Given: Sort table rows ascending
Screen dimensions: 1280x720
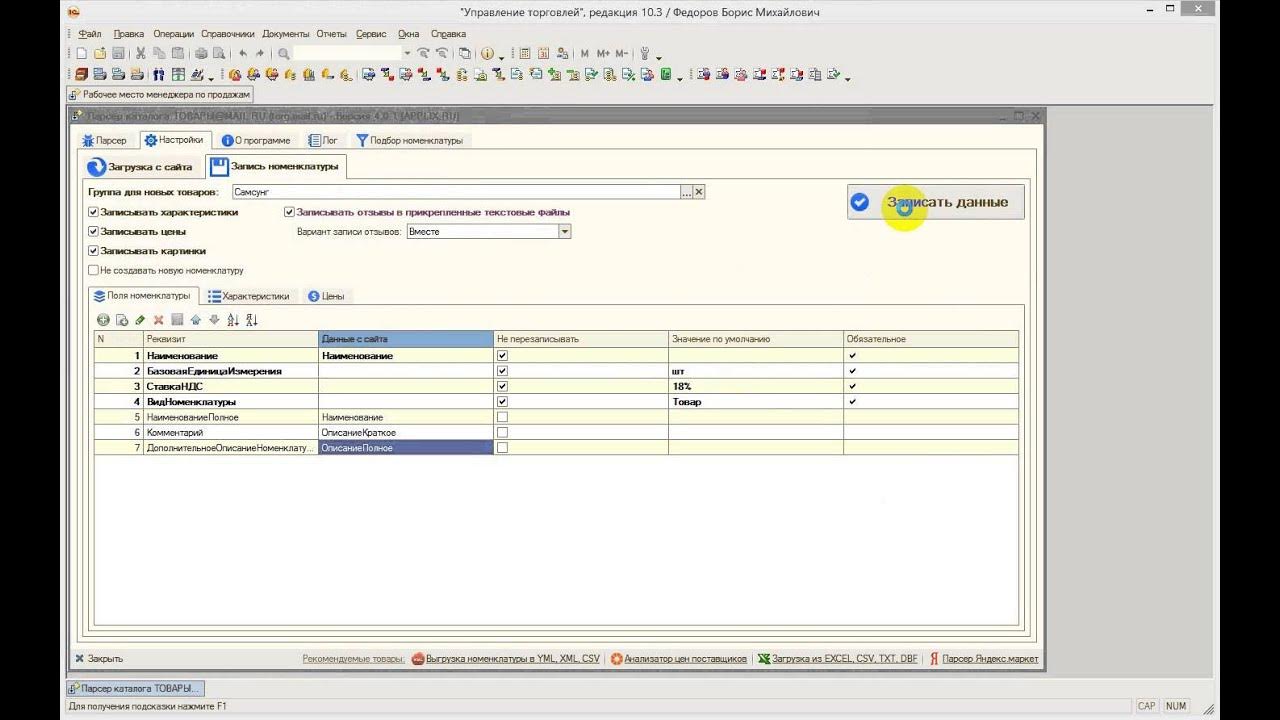Looking at the screenshot, I should click(x=233, y=320).
